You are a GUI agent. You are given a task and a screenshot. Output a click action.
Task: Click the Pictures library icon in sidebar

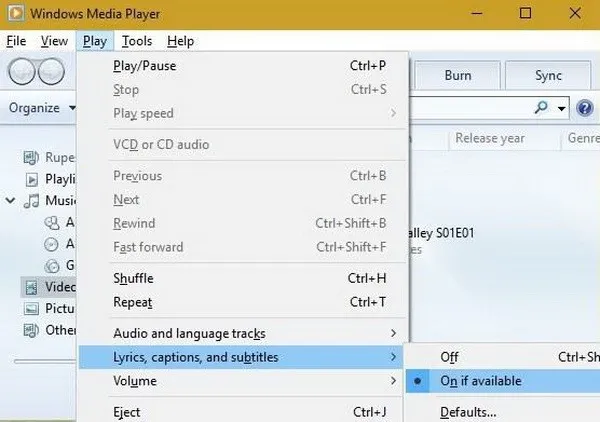point(30,309)
